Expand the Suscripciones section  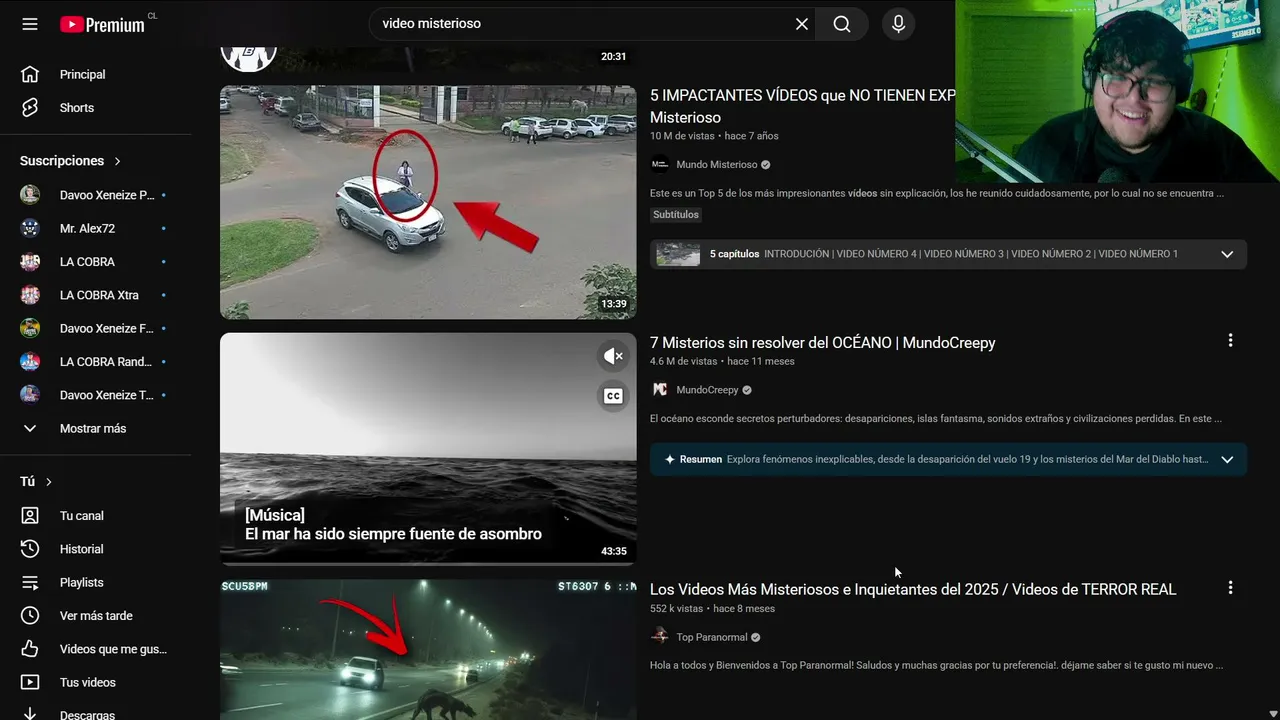(x=71, y=161)
